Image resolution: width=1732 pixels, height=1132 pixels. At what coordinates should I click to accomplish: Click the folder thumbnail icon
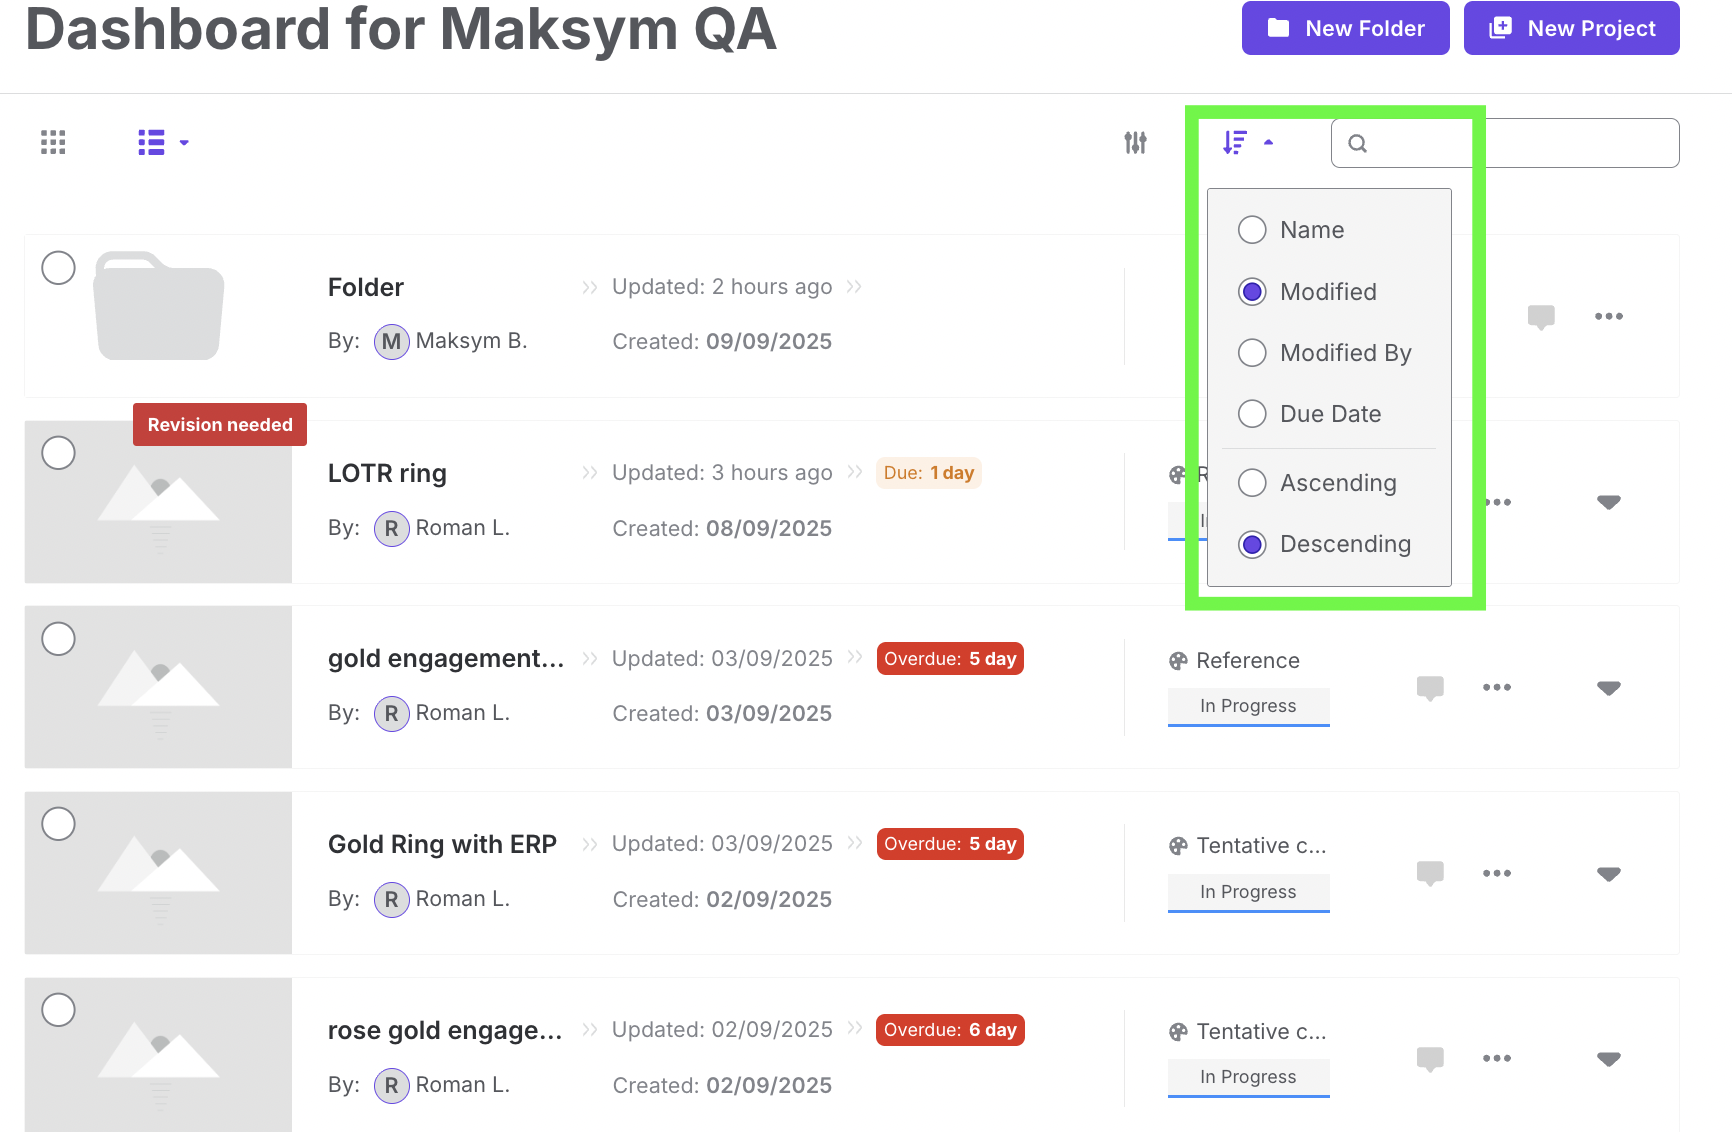coord(159,306)
